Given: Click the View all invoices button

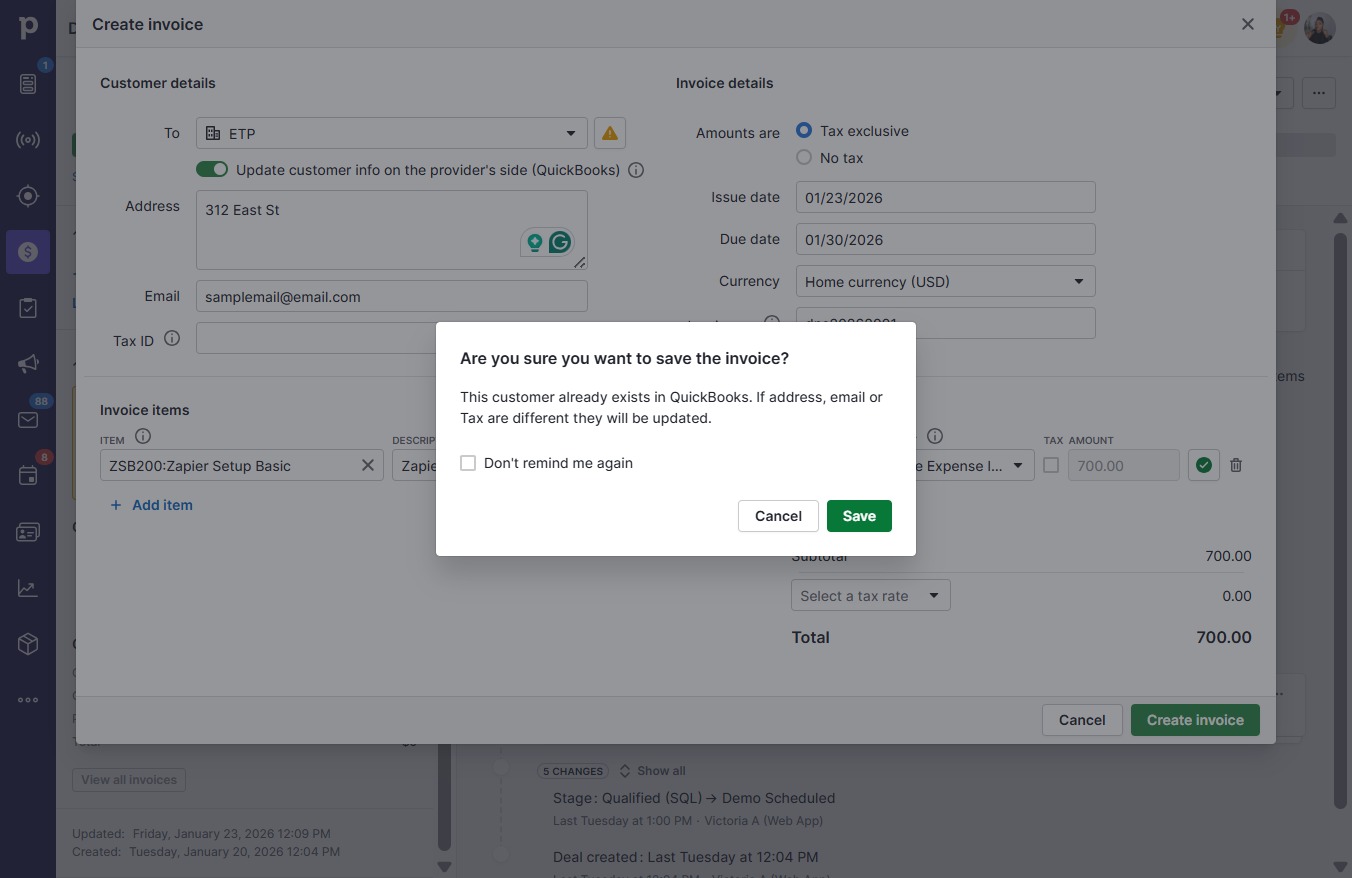Looking at the screenshot, I should 129,780.
